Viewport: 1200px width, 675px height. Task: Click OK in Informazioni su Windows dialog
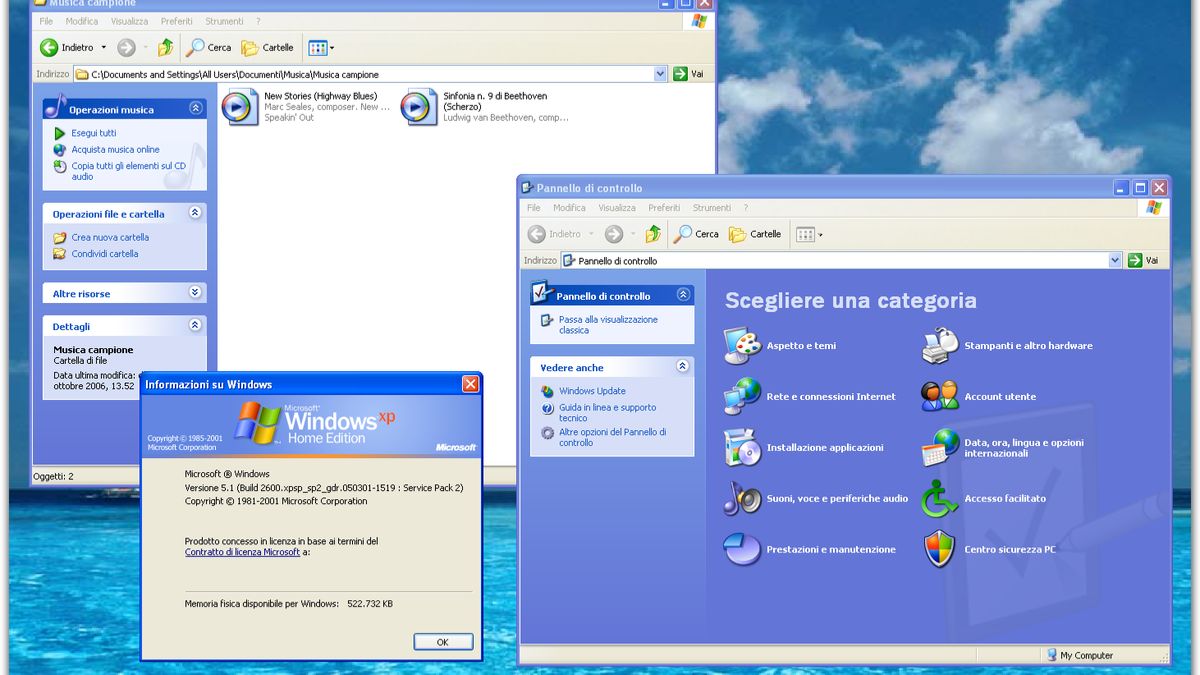443,642
